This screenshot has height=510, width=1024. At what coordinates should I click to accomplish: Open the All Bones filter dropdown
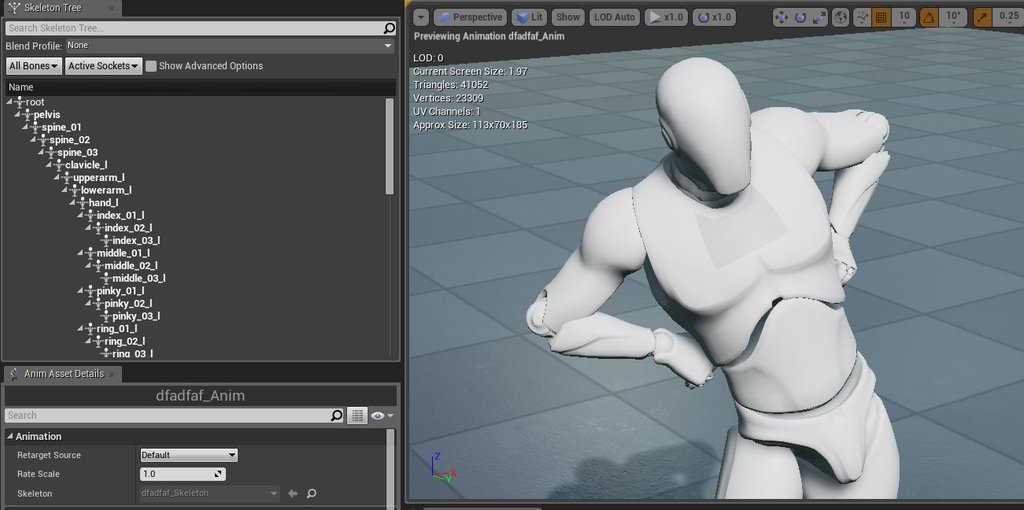[35, 66]
